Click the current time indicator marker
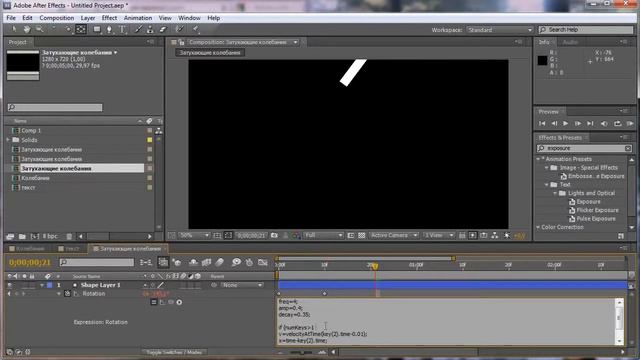 pos(375,266)
